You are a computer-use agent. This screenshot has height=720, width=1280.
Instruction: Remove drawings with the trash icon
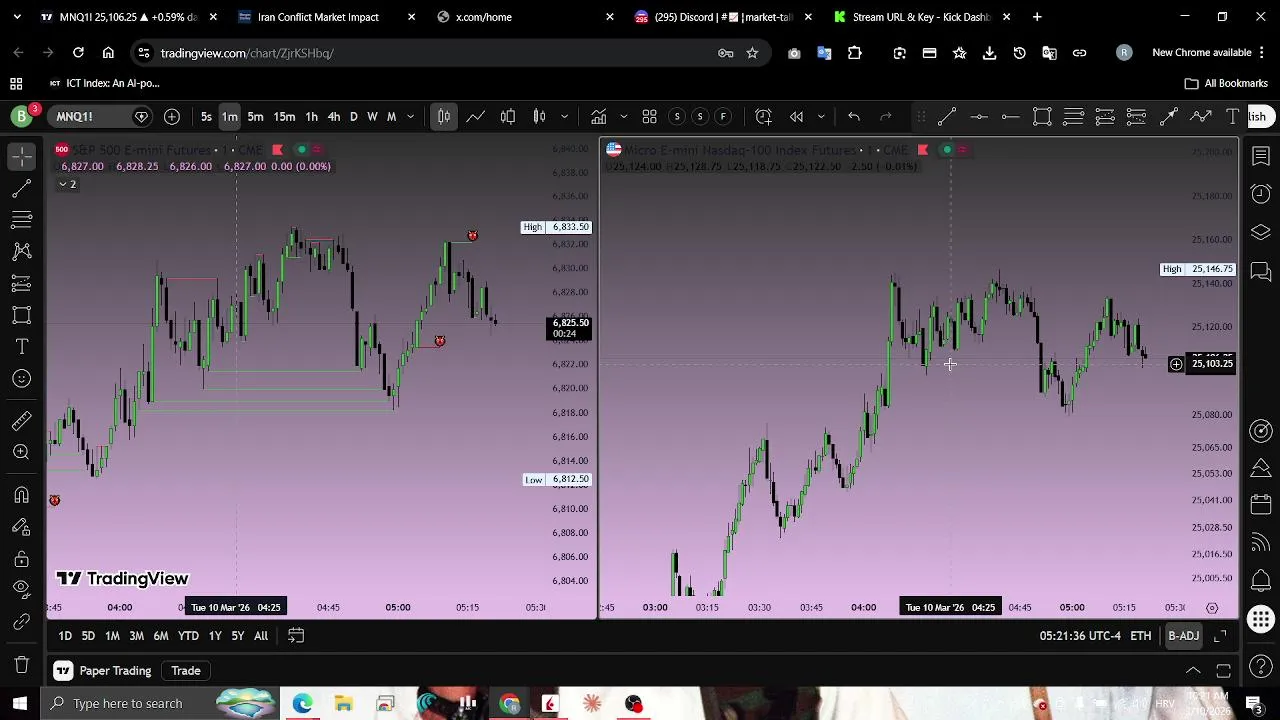pos(22,665)
